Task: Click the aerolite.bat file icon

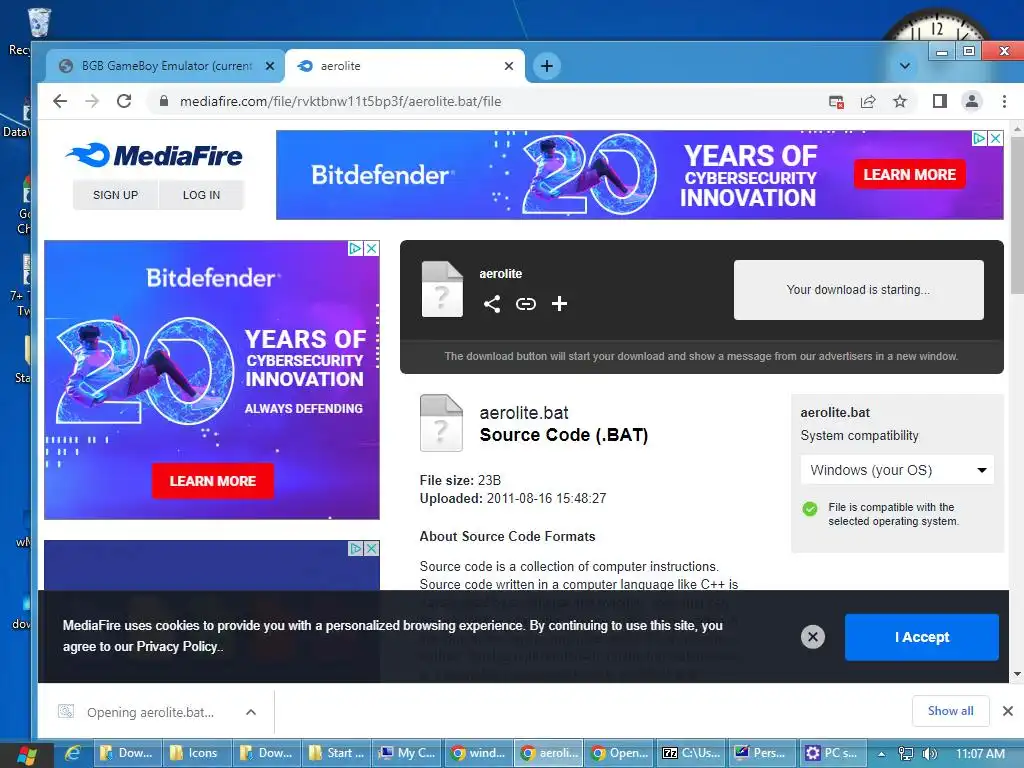Action: click(441, 423)
